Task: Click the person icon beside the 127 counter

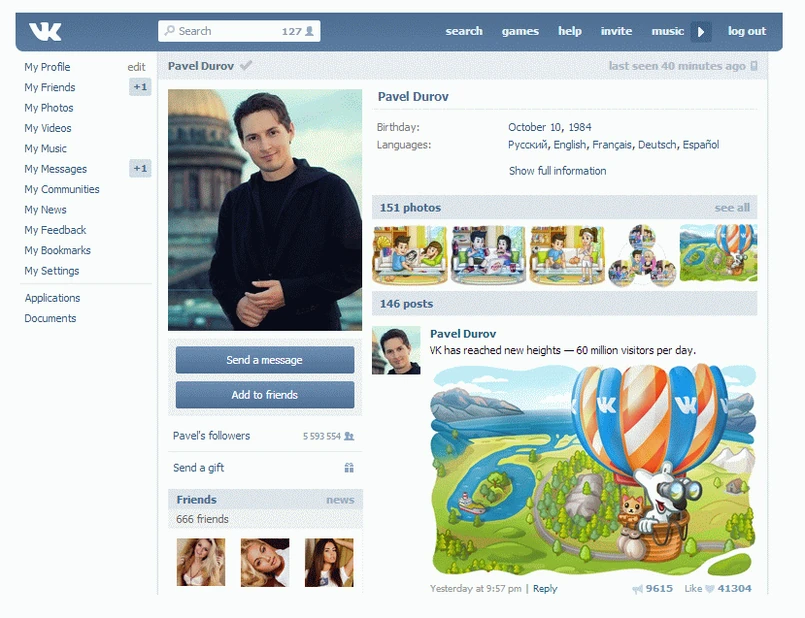Action: [309, 31]
